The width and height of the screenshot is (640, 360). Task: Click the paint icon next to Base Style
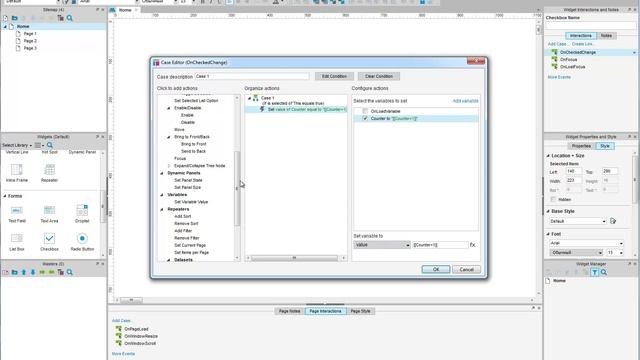[613, 221]
